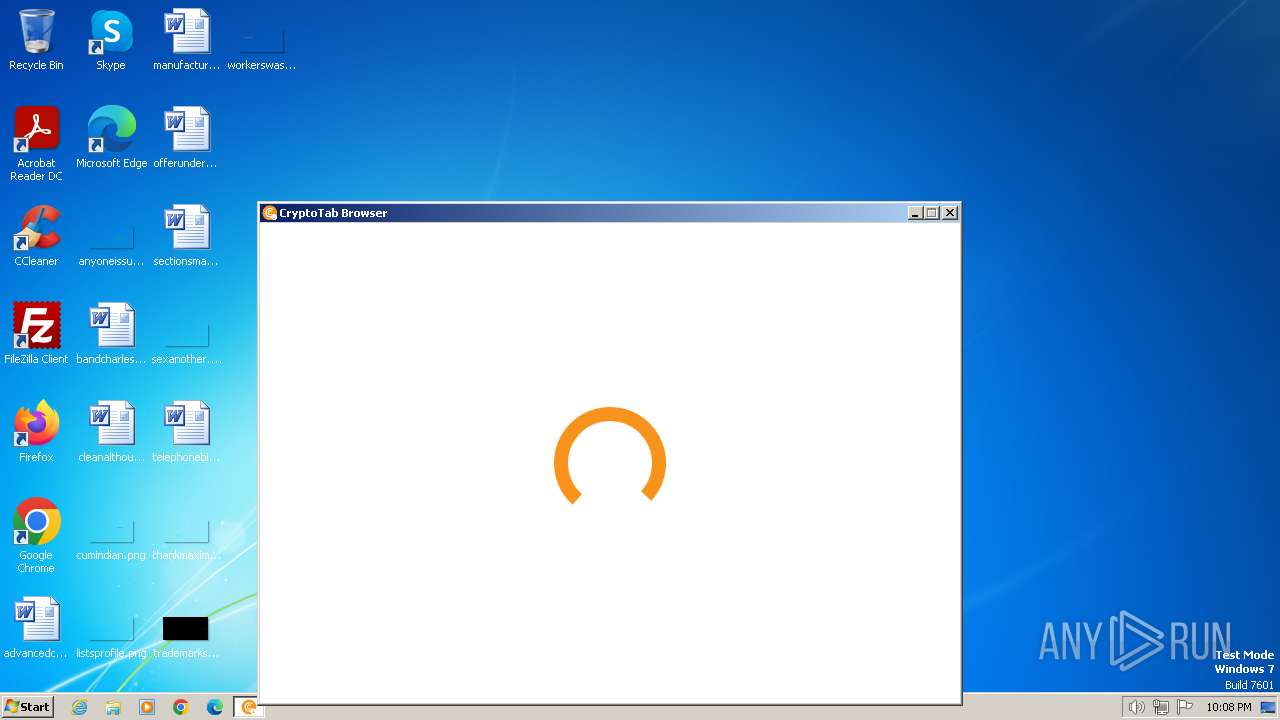Open the network status tray icon
The width and height of the screenshot is (1280, 720).
[x=1161, y=707]
